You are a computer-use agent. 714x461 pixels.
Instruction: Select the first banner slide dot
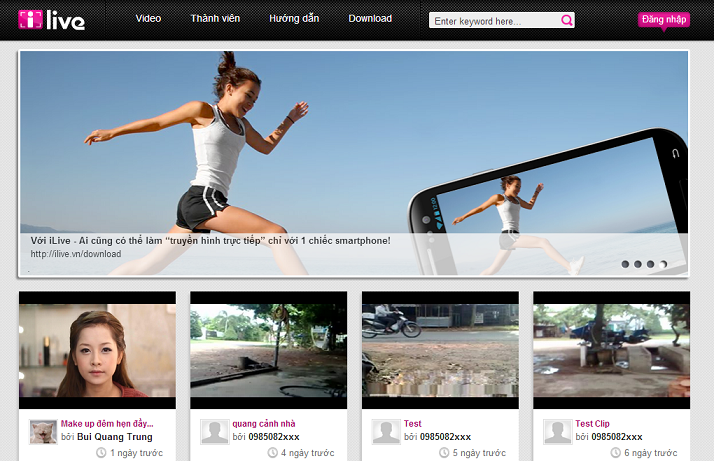pyautogui.click(x=625, y=264)
